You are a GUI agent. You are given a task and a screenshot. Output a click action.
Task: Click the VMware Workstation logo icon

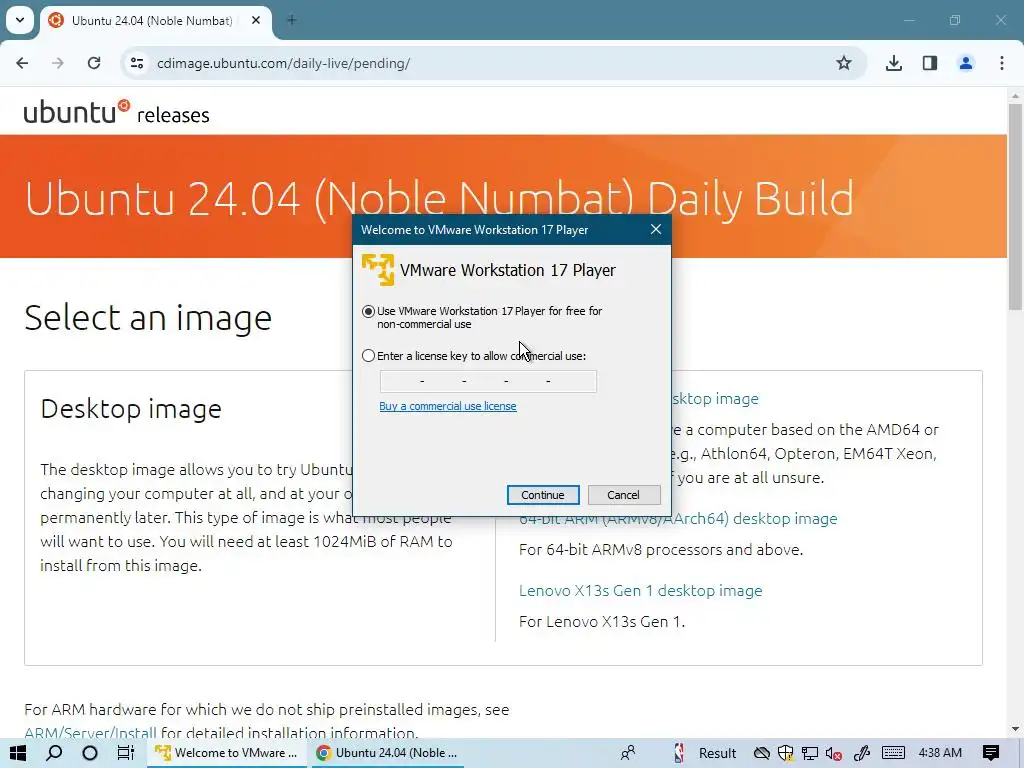378,270
